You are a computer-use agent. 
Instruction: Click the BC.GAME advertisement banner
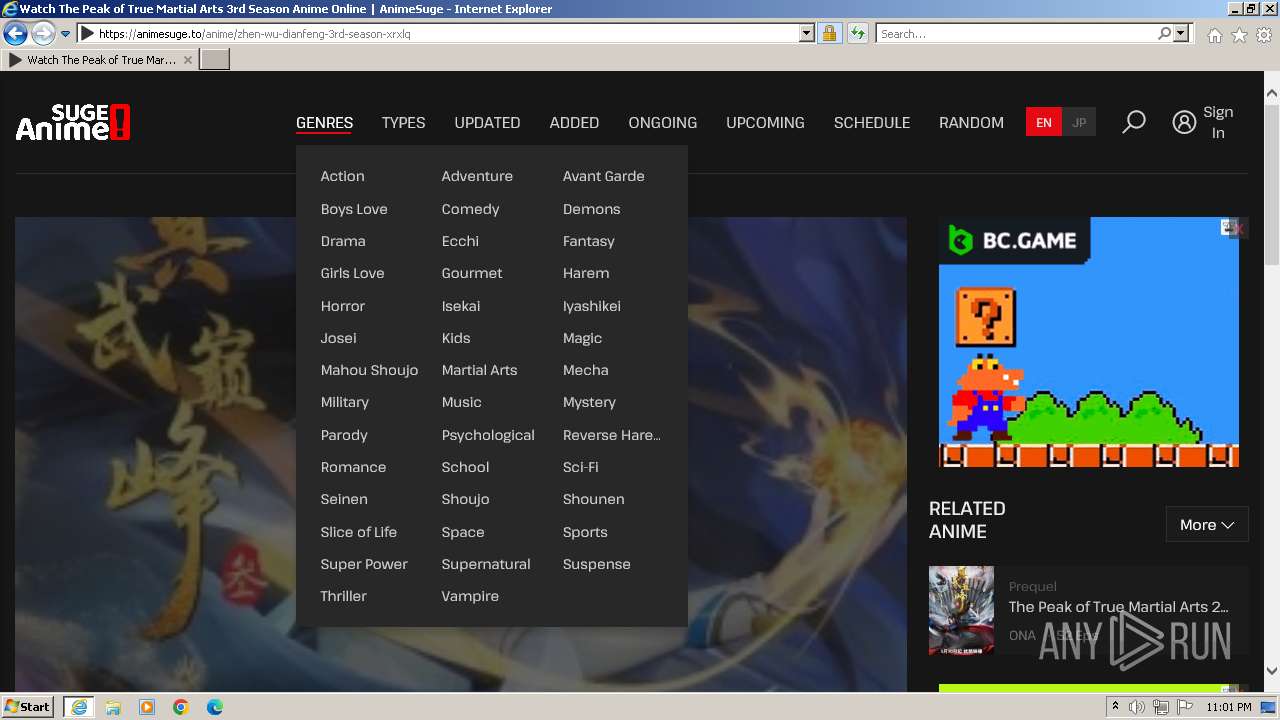(1088, 342)
